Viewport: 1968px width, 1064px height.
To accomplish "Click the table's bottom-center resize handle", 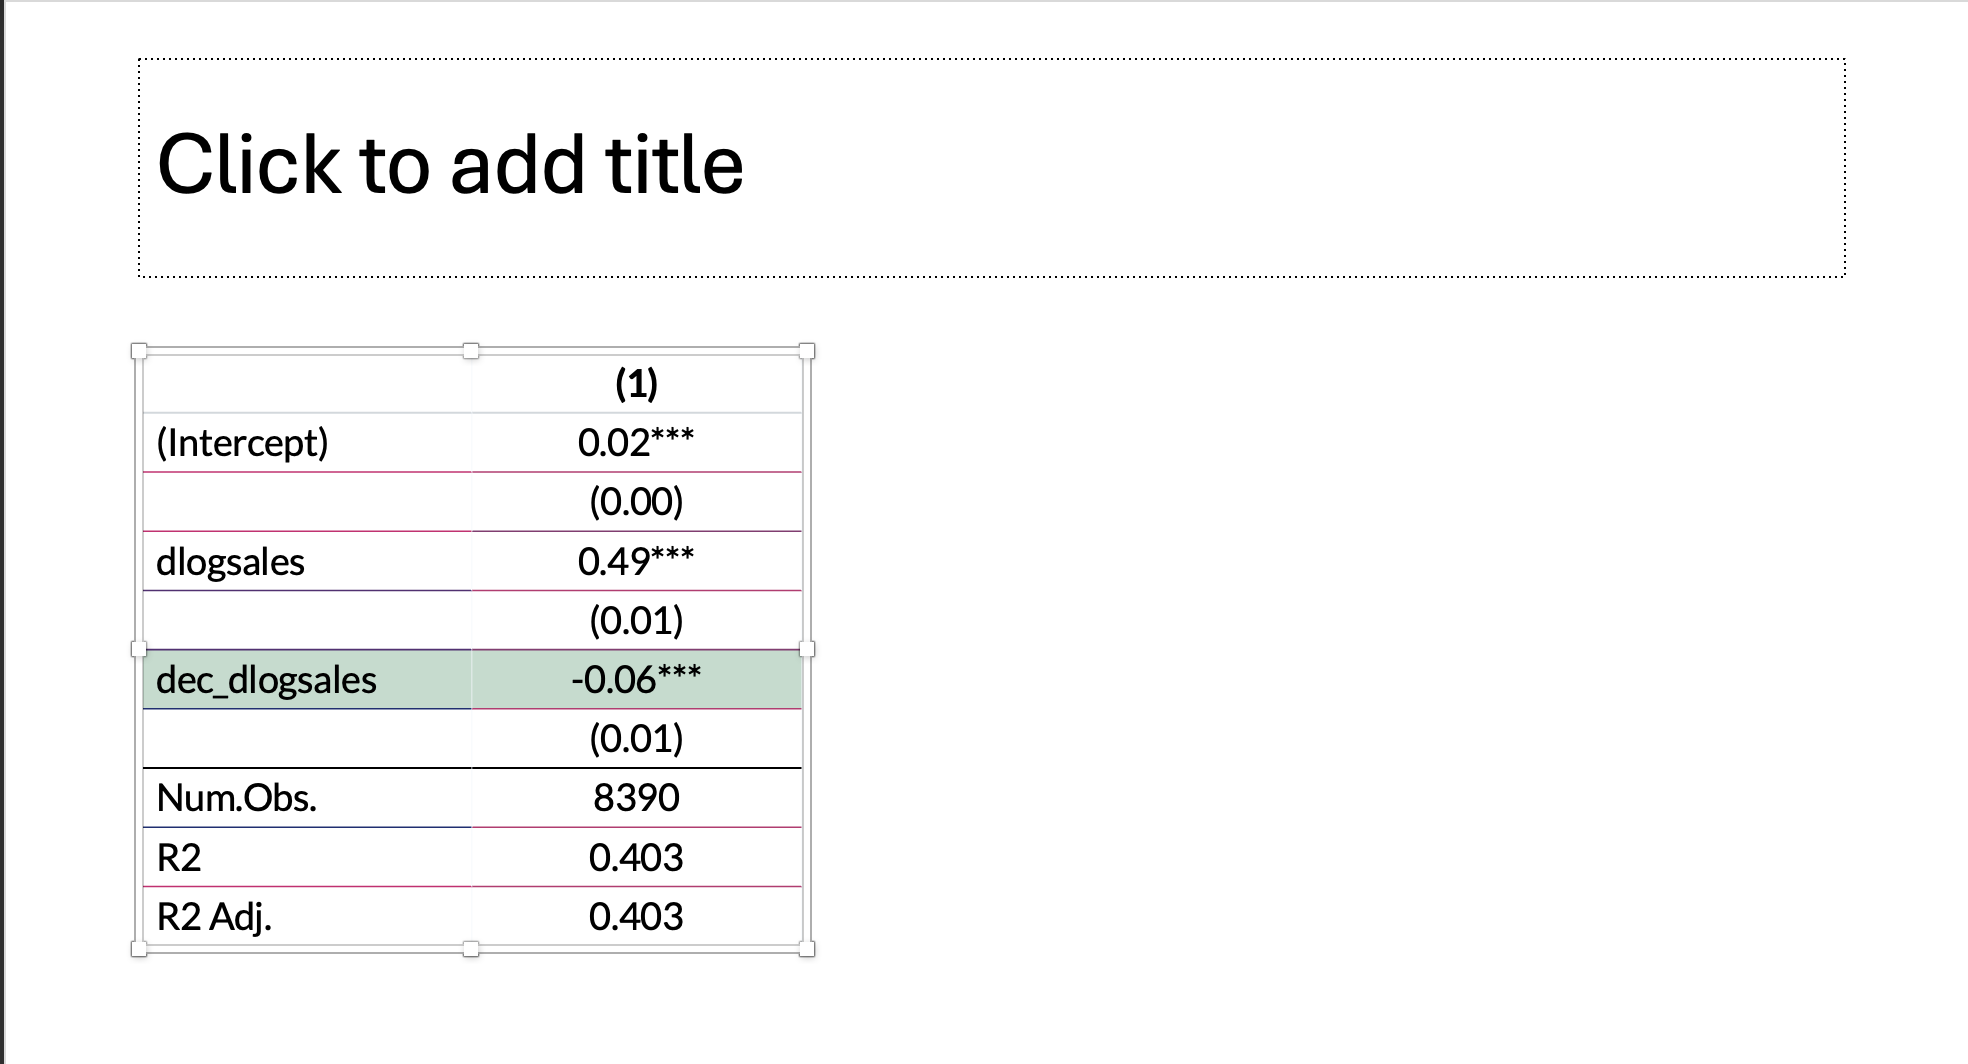I will click(x=471, y=948).
